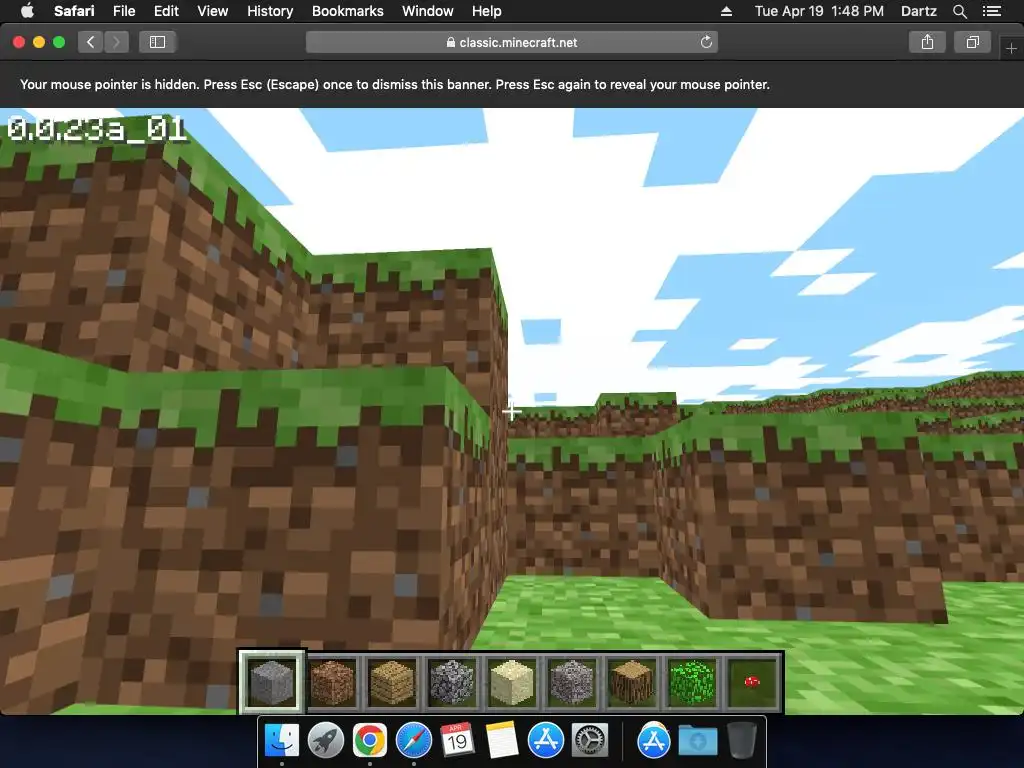Close the Safari window
The height and width of the screenshot is (768, 1024).
click(19, 42)
